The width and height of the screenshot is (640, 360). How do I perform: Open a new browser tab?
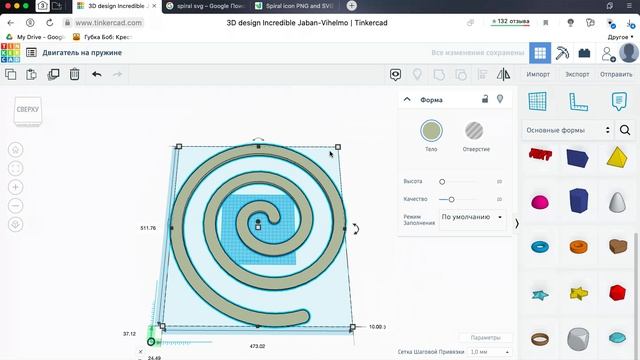pyautogui.click(x=351, y=6)
